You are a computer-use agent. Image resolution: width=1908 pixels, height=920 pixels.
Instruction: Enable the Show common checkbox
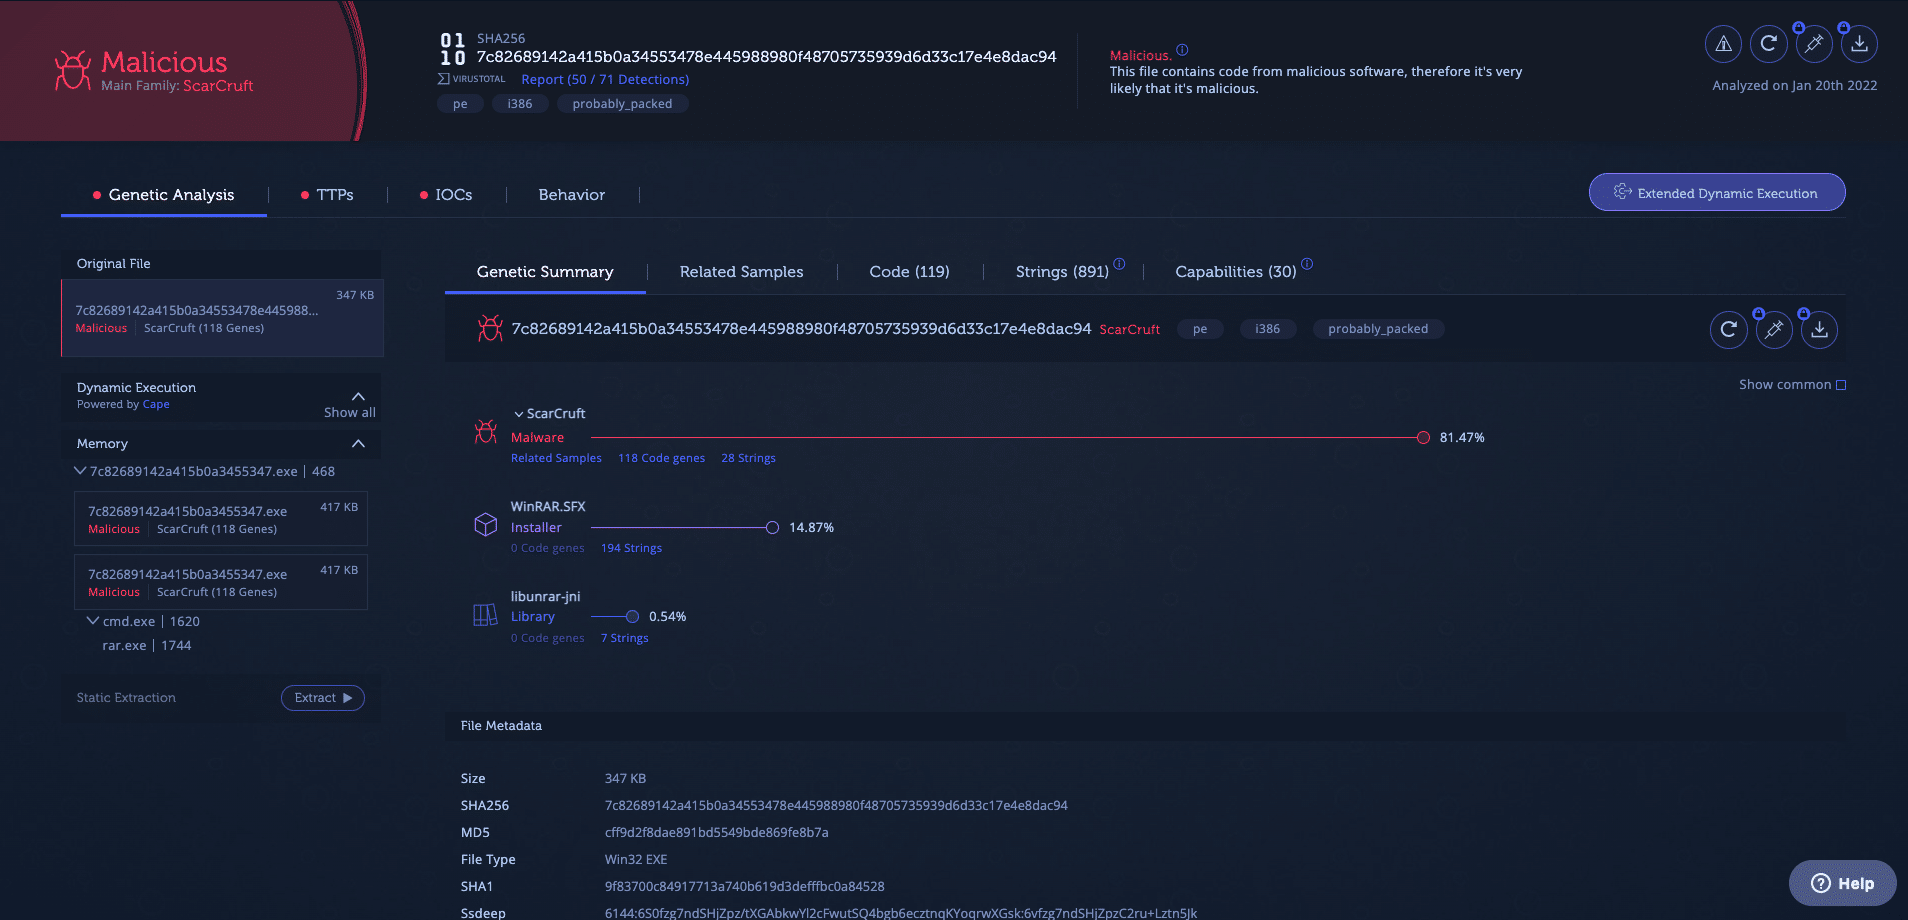pyautogui.click(x=1841, y=384)
